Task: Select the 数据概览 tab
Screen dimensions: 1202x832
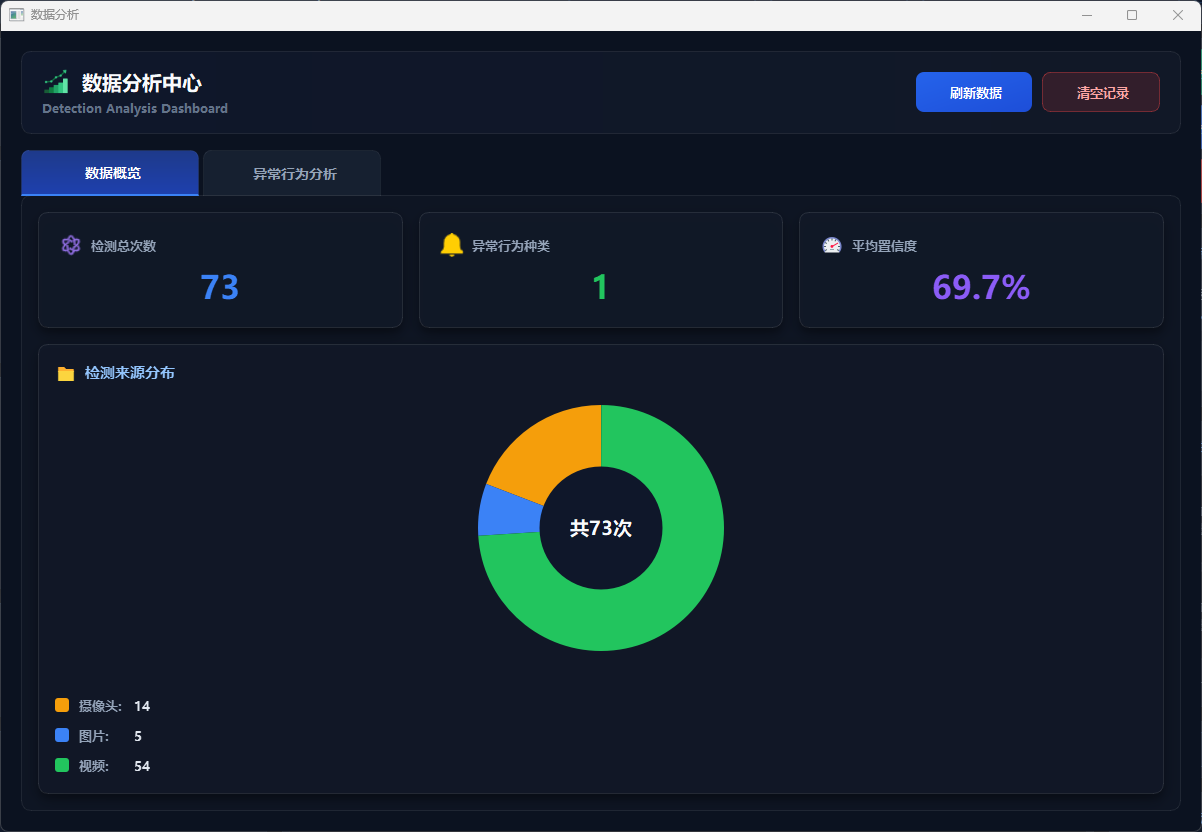Action: click(x=111, y=174)
